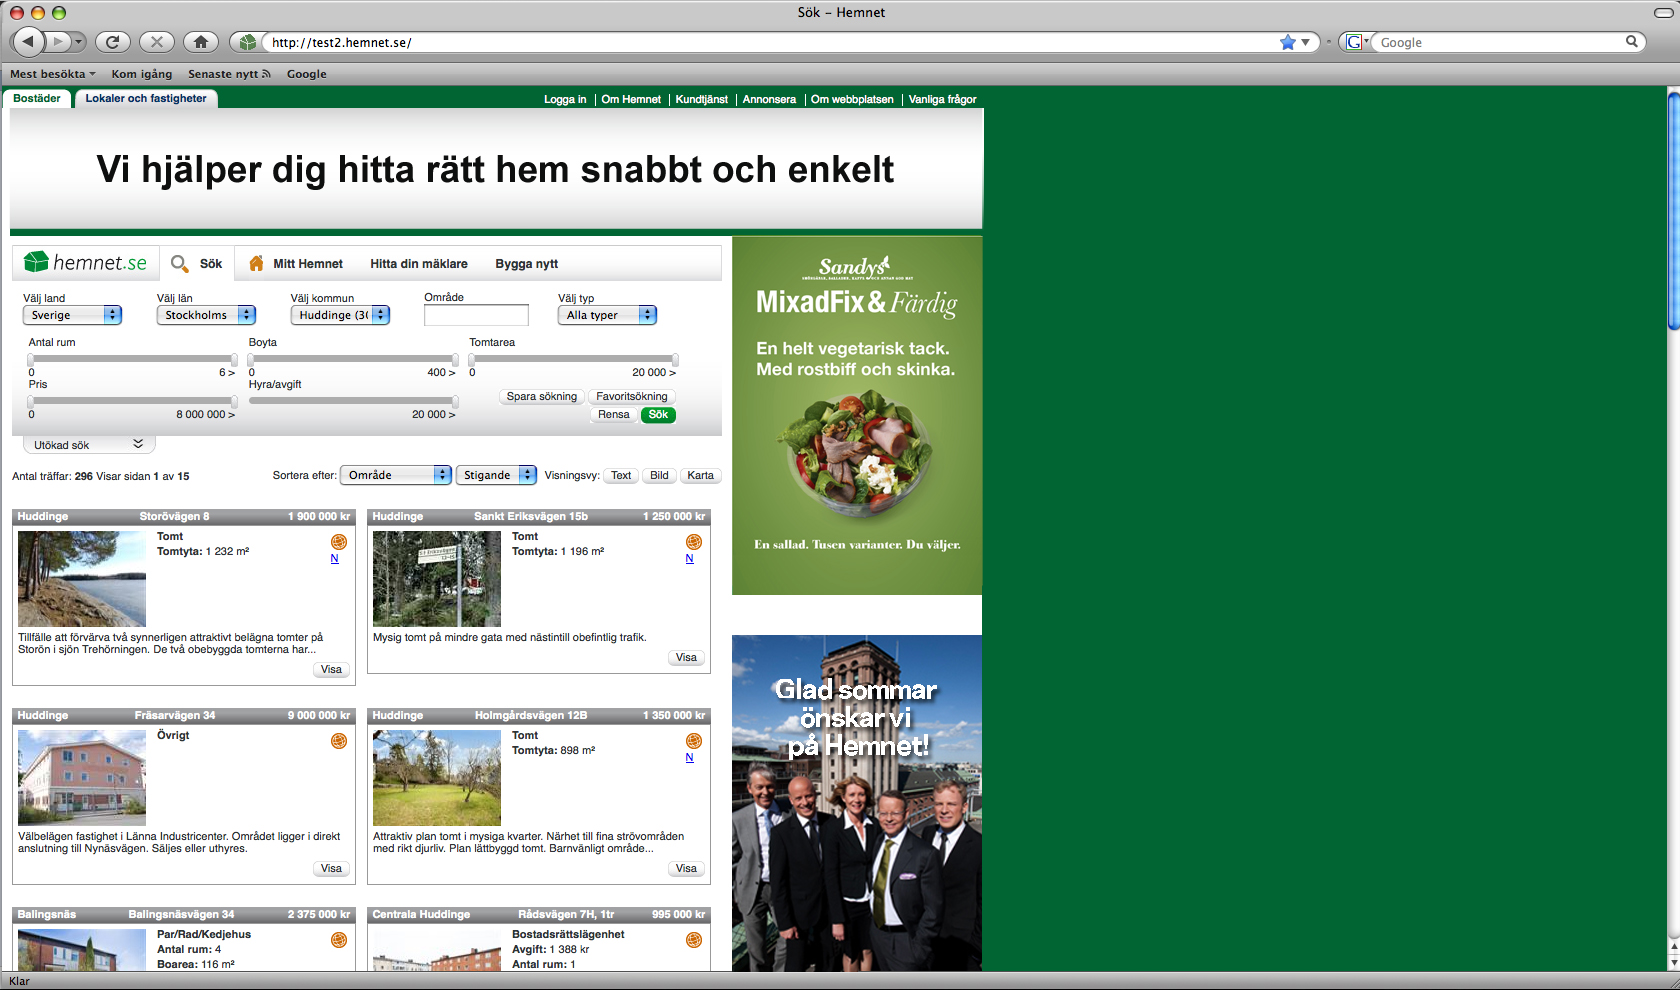Viewport: 1680px width, 990px height.
Task: Click the Antal rum slider track
Action: 132,359
